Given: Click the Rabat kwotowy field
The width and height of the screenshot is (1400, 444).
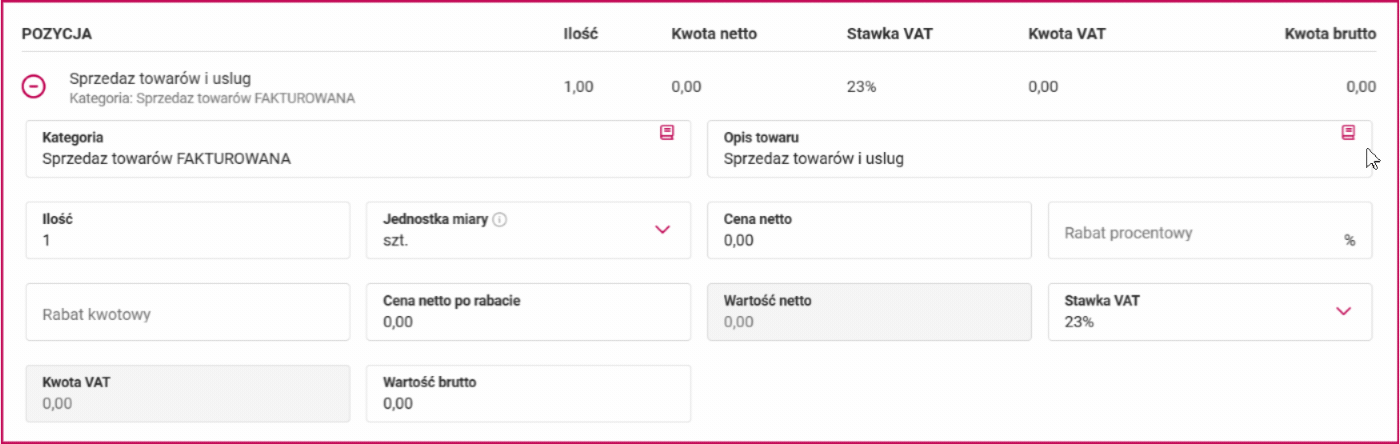Looking at the screenshot, I should [x=188, y=312].
